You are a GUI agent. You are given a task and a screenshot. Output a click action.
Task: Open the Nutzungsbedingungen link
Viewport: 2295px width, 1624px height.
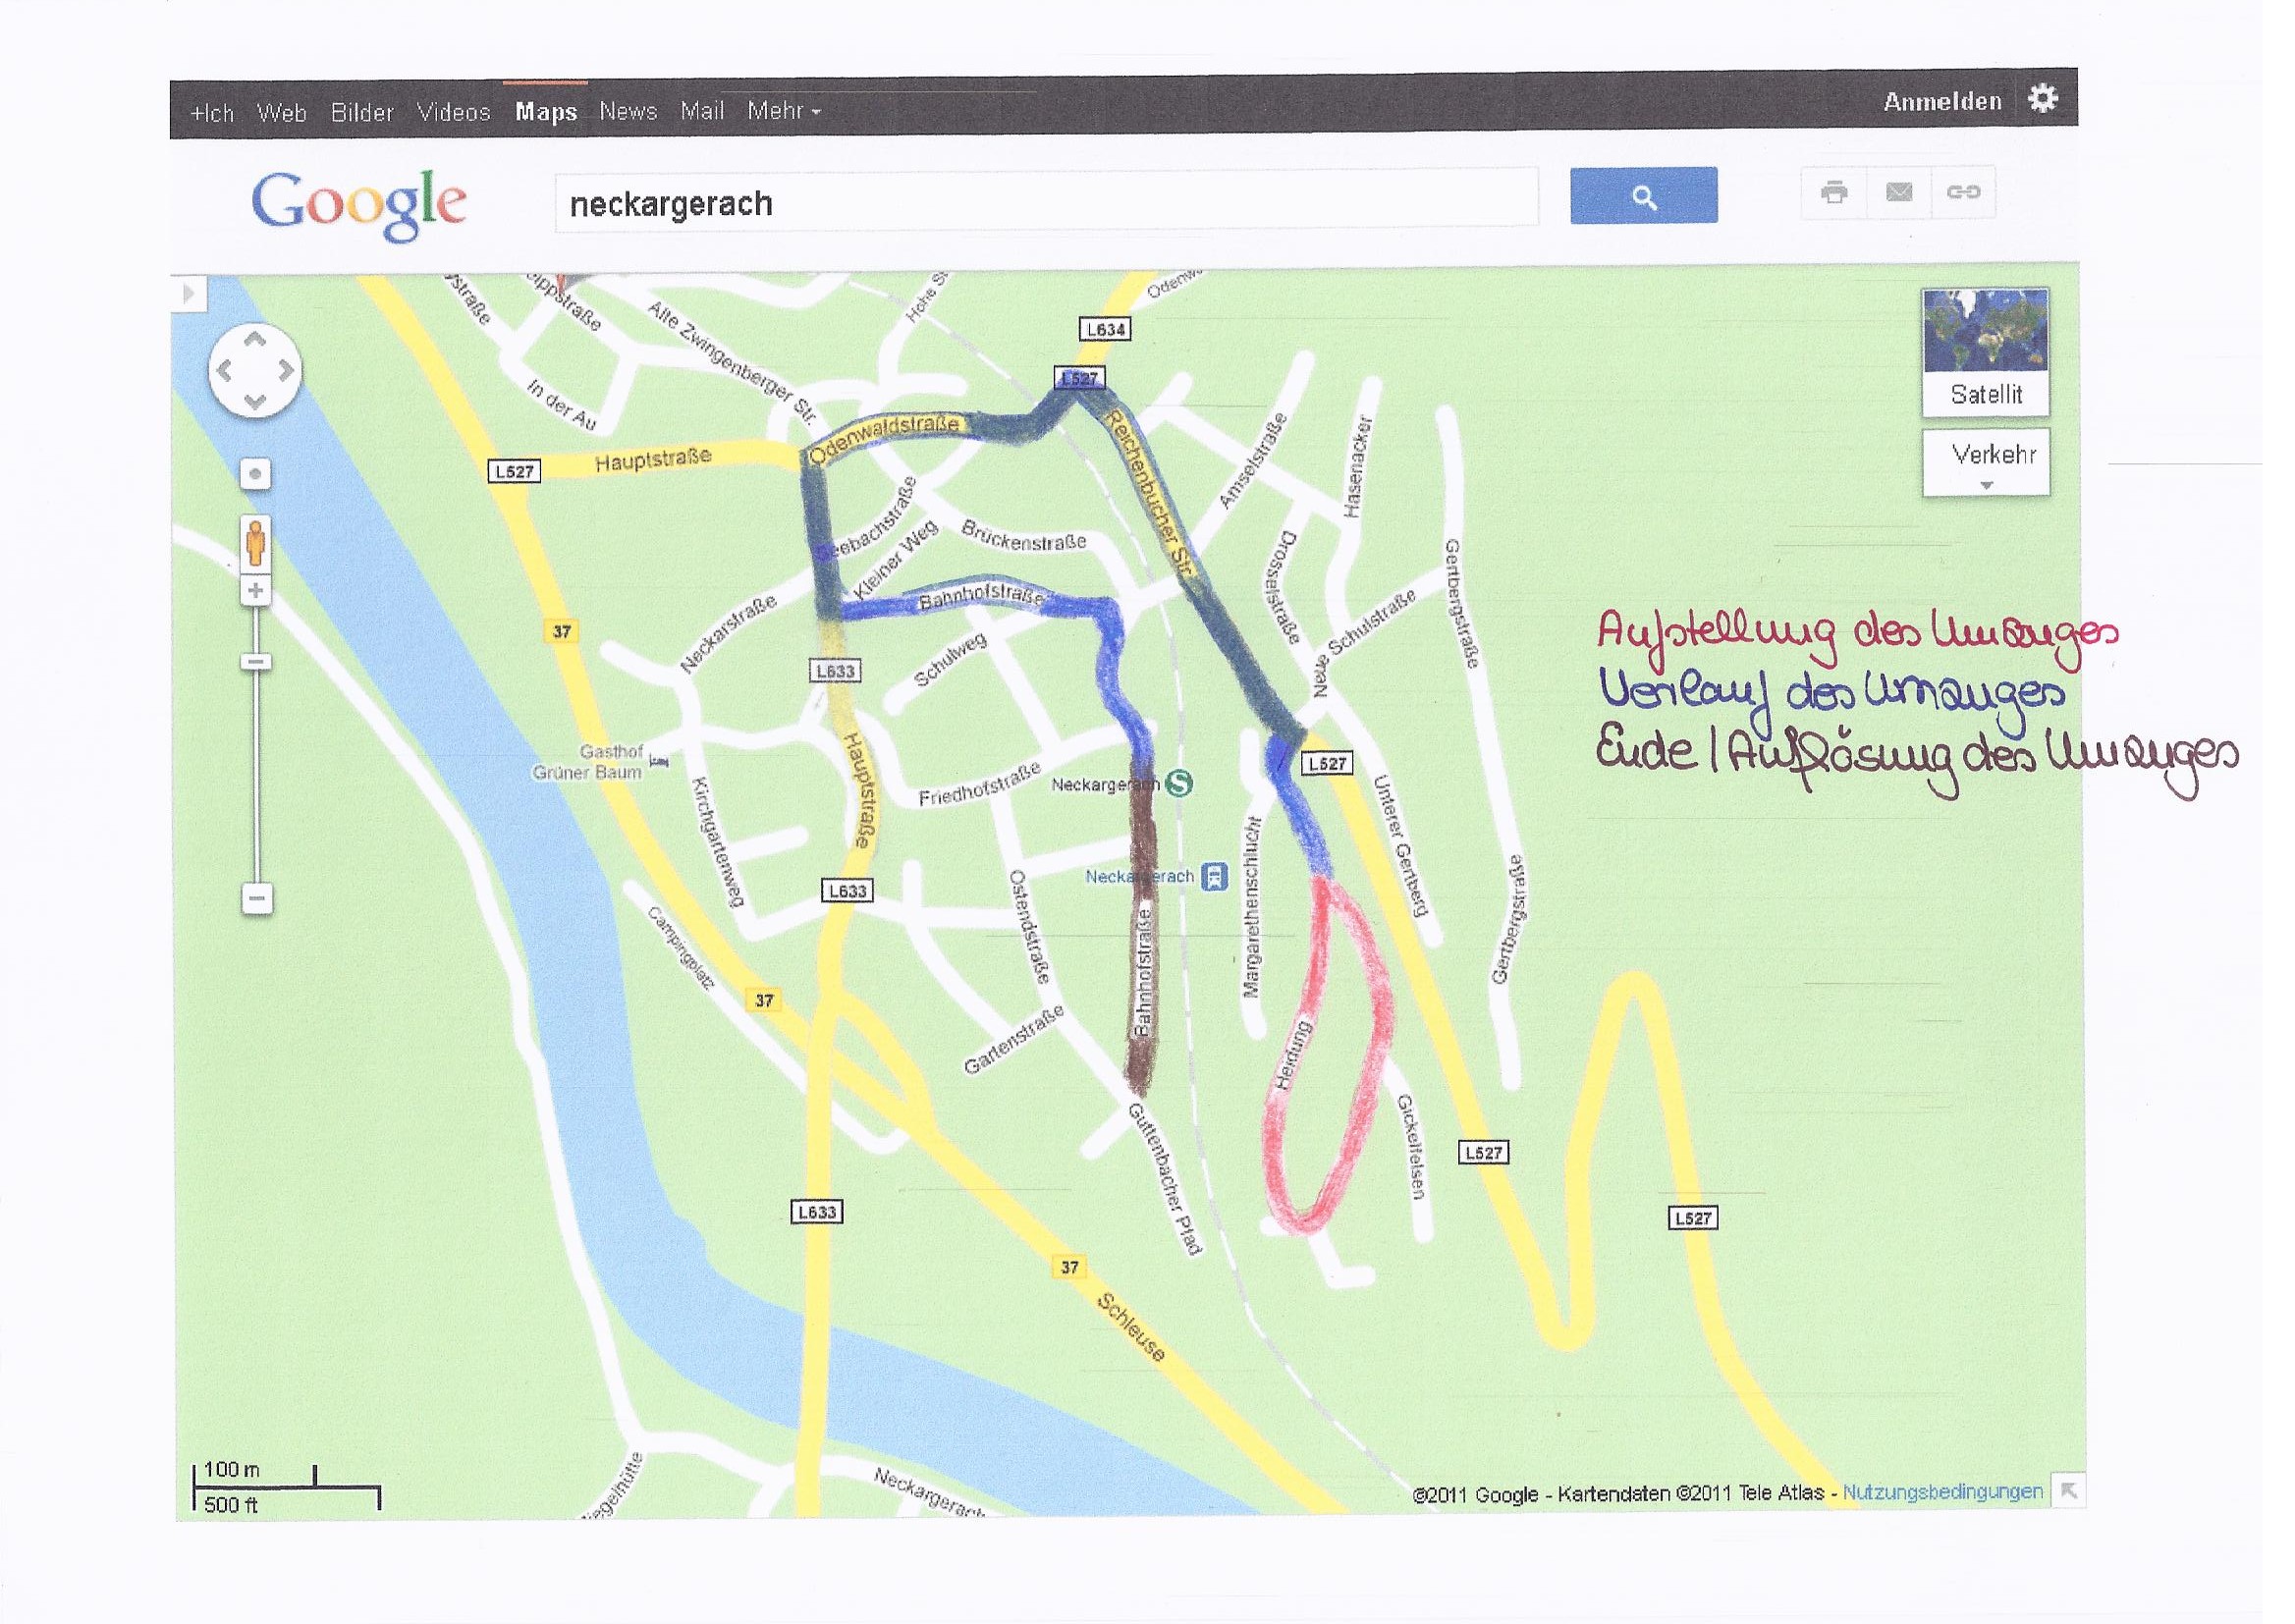(x=1942, y=1491)
